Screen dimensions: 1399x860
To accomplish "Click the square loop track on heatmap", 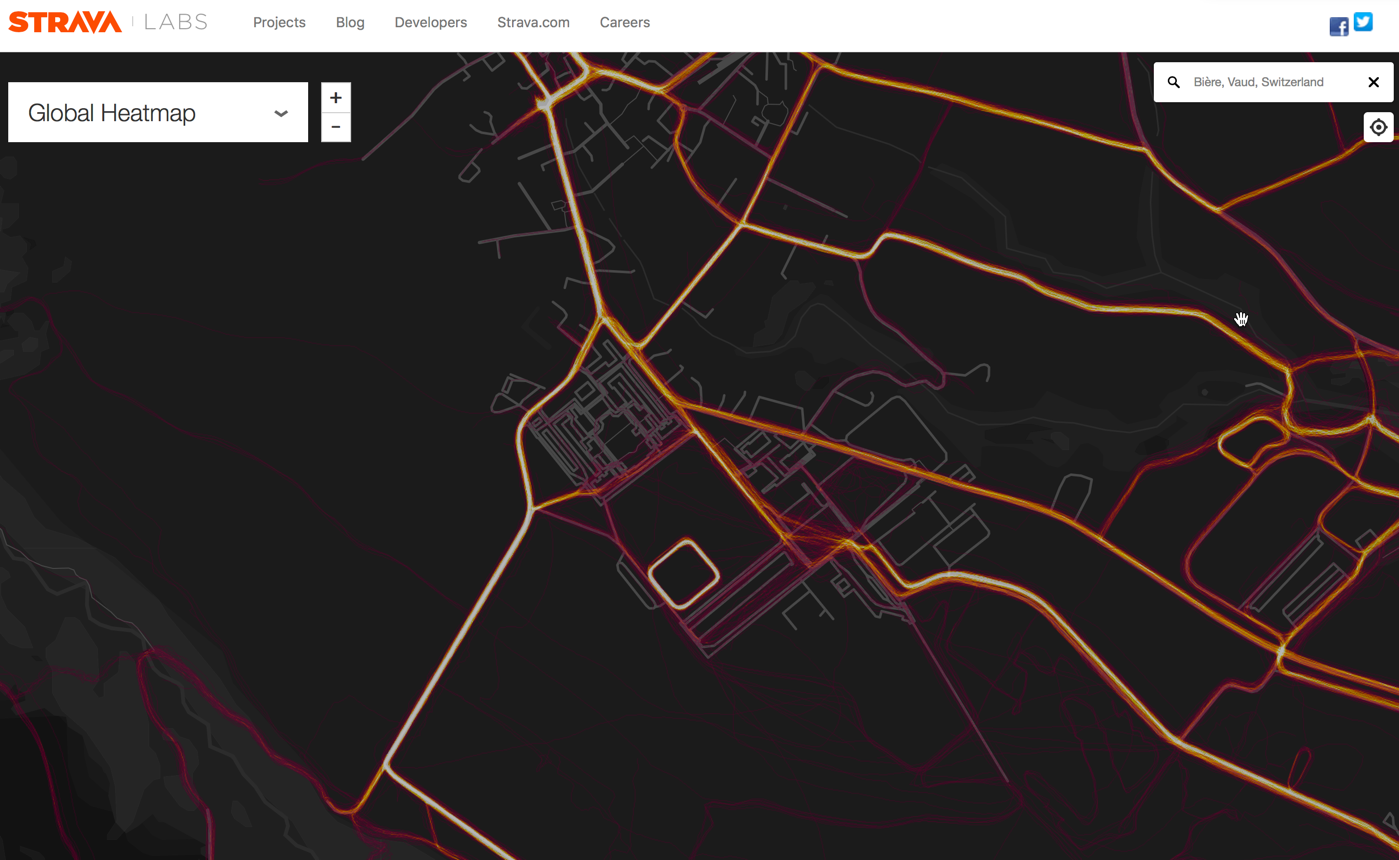I will coord(684,573).
